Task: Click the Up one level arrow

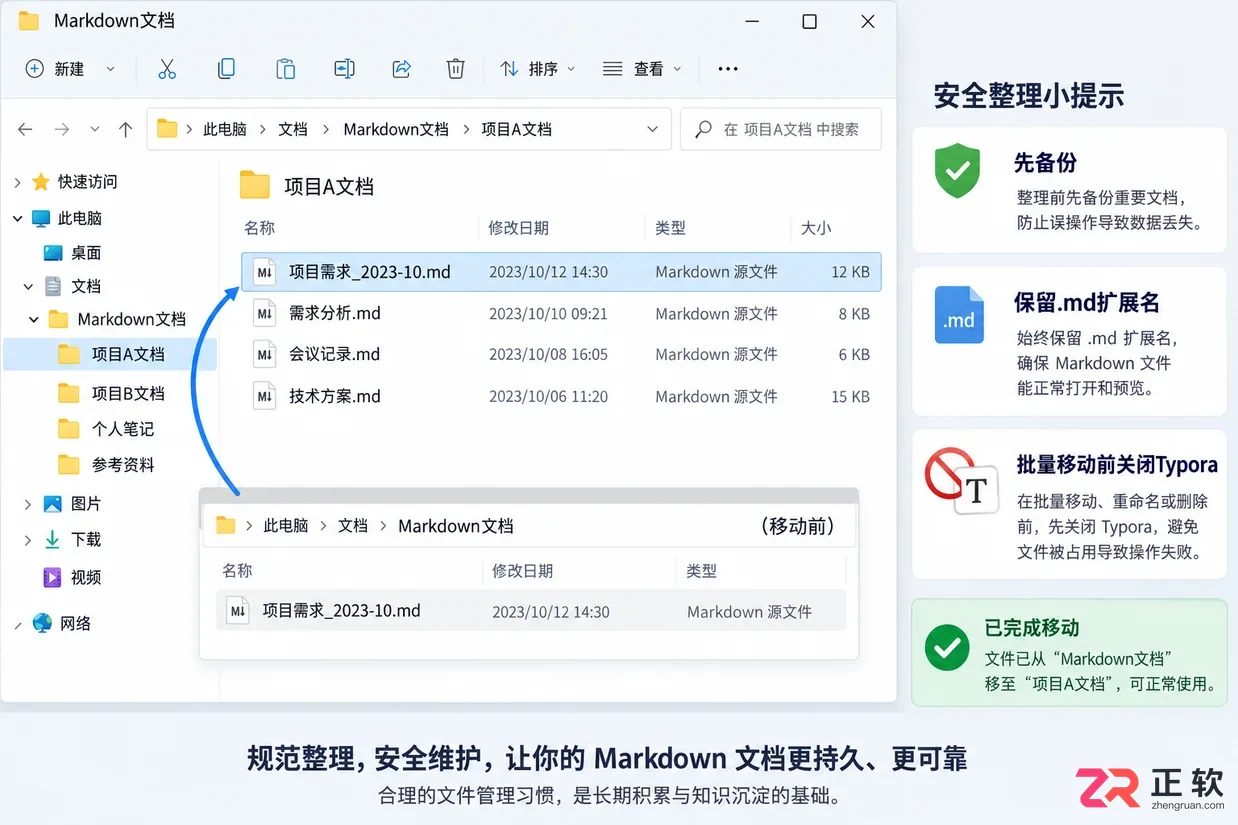Action: click(125, 129)
